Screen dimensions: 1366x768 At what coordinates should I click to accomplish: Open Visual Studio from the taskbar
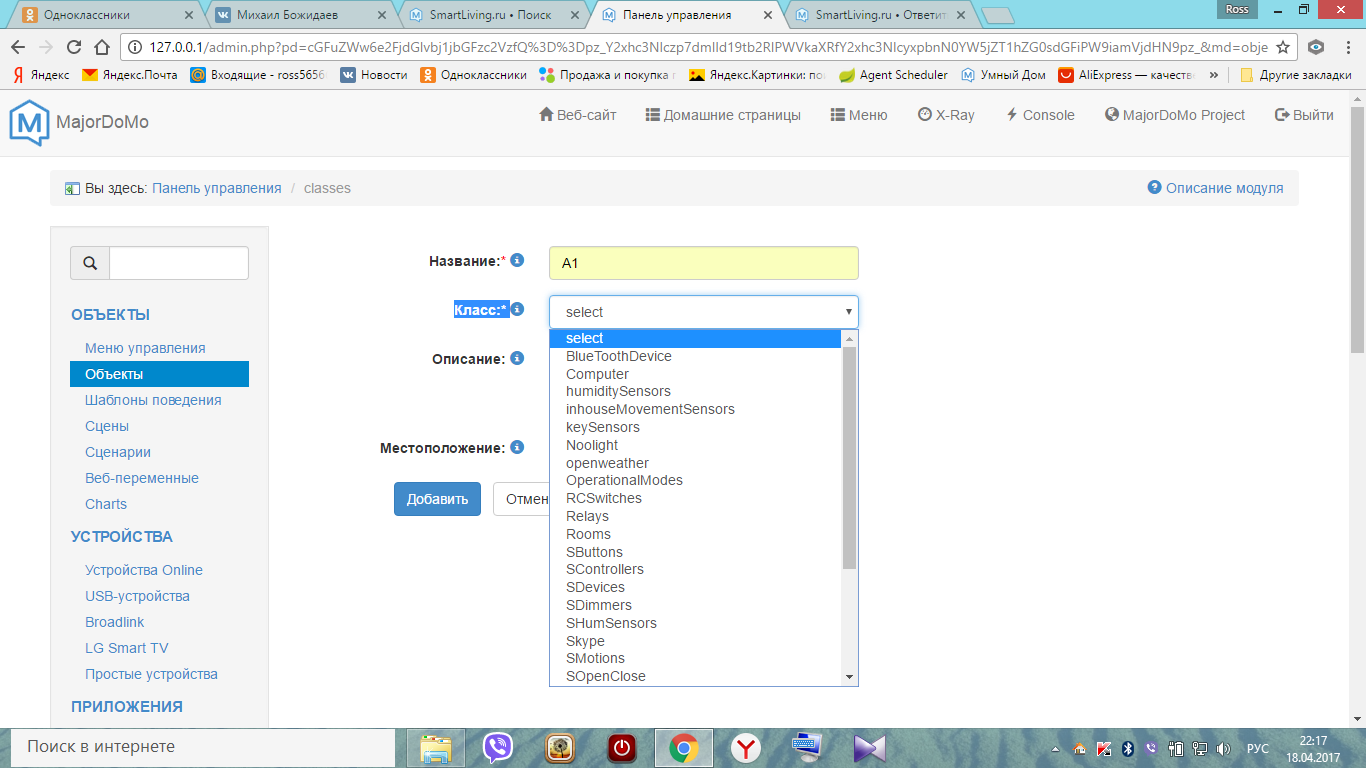coord(869,748)
